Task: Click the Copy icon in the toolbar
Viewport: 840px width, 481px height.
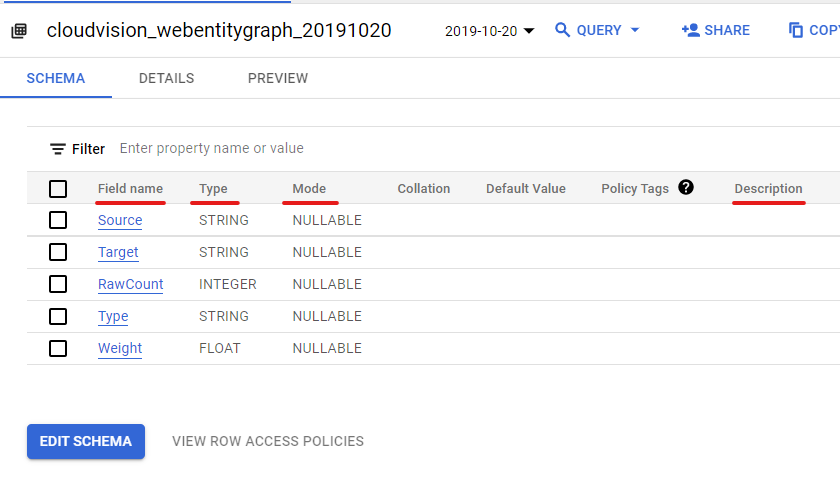Action: pyautogui.click(x=796, y=30)
